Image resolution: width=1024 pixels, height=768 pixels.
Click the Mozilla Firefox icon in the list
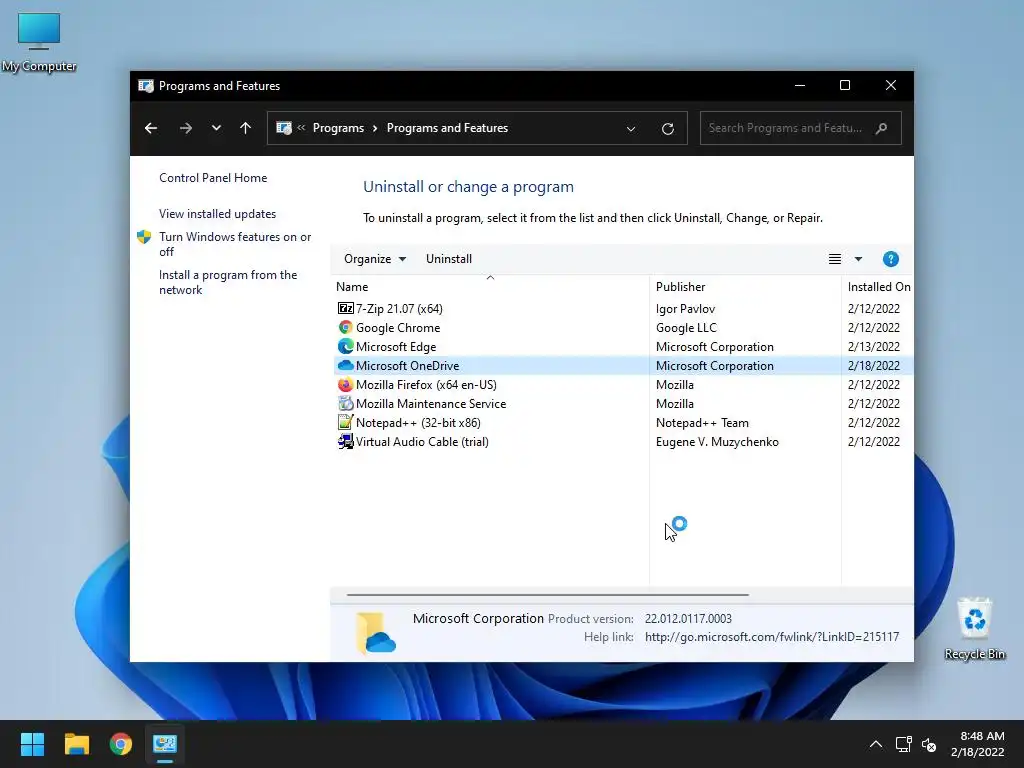coord(345,384)
